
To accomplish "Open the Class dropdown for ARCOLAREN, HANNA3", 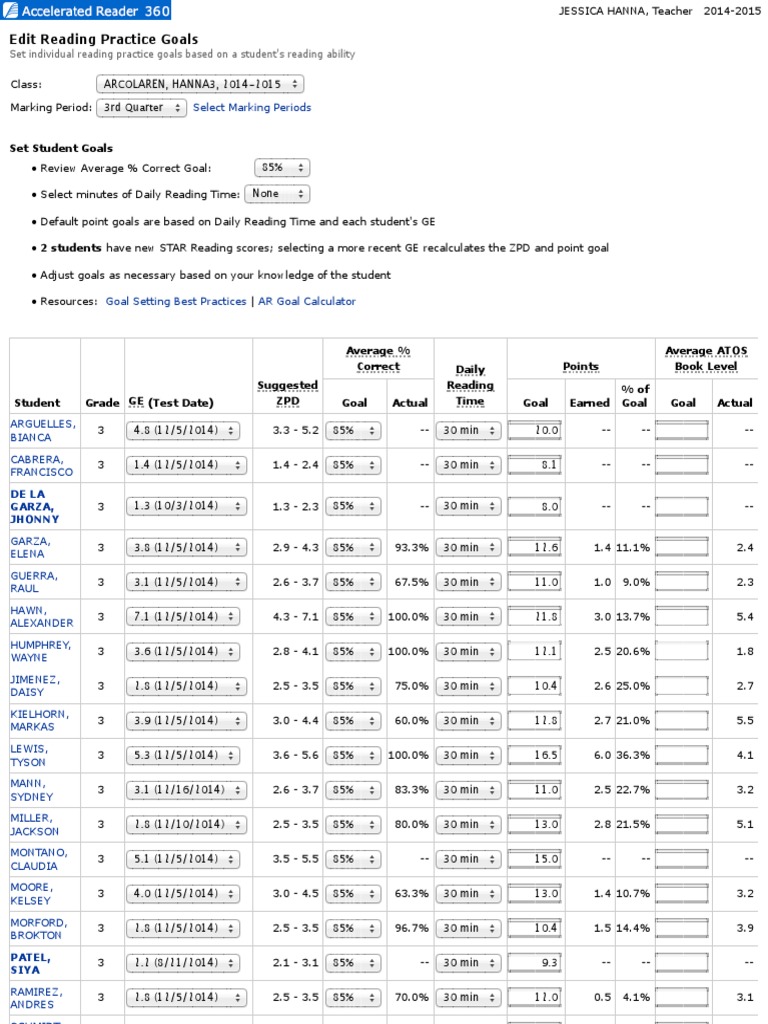I will [x=200, y=84].
